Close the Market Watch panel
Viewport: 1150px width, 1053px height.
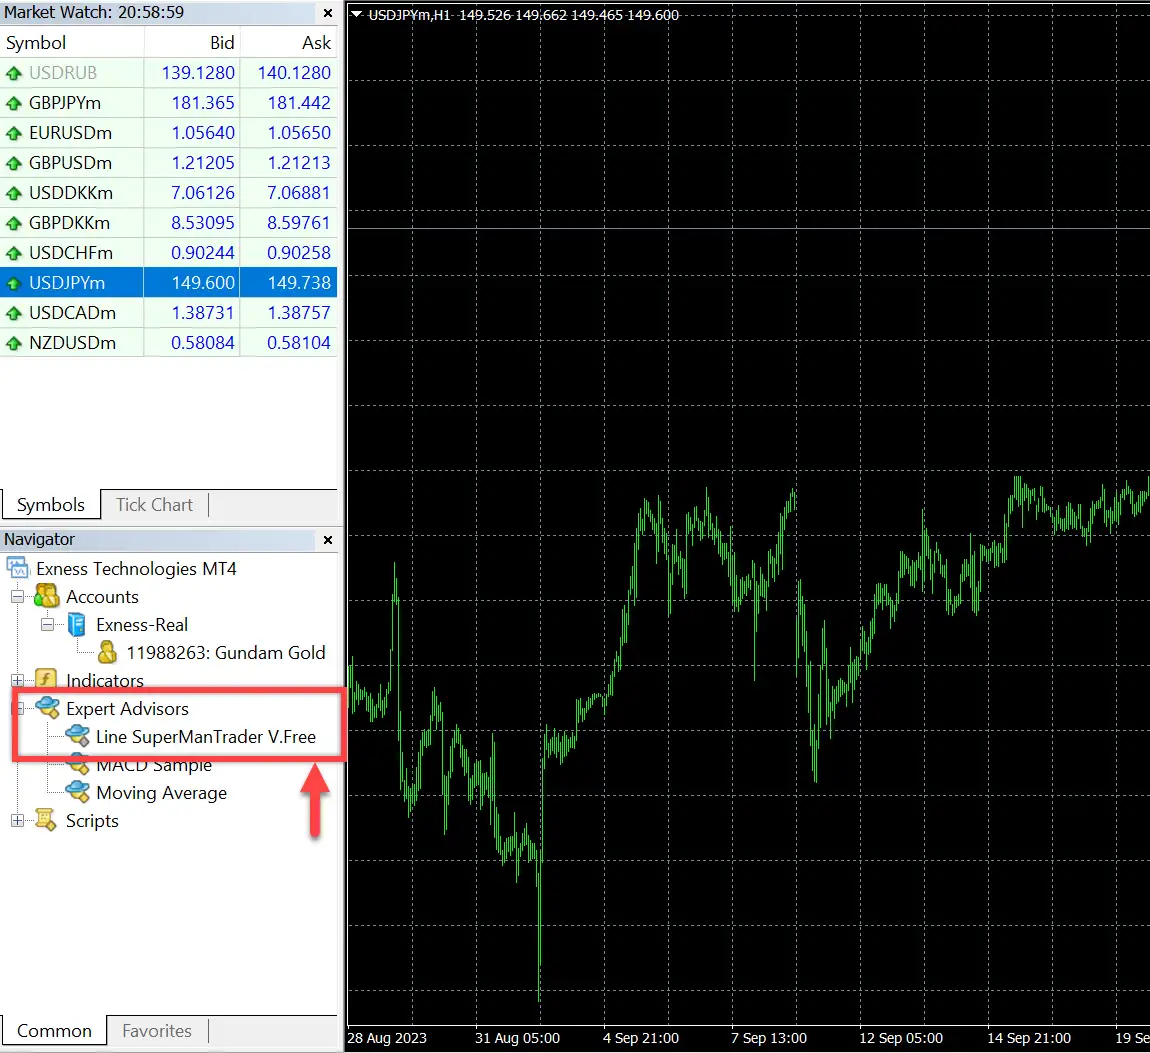pos(328,13)
